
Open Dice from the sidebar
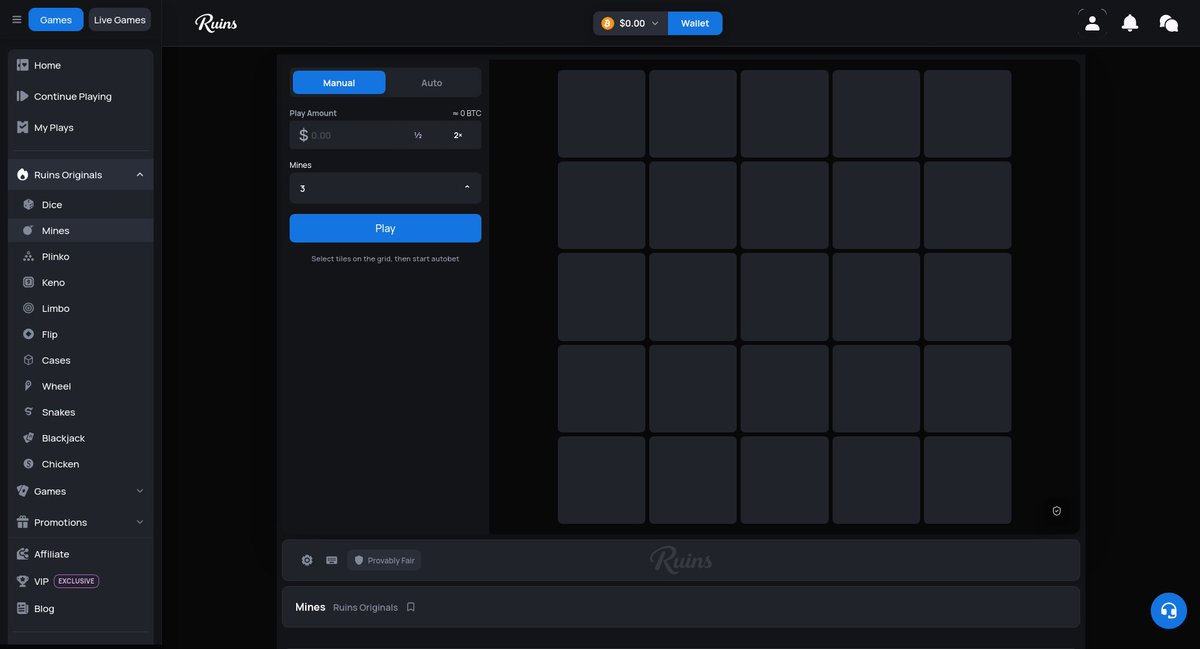tap(81, 205)
